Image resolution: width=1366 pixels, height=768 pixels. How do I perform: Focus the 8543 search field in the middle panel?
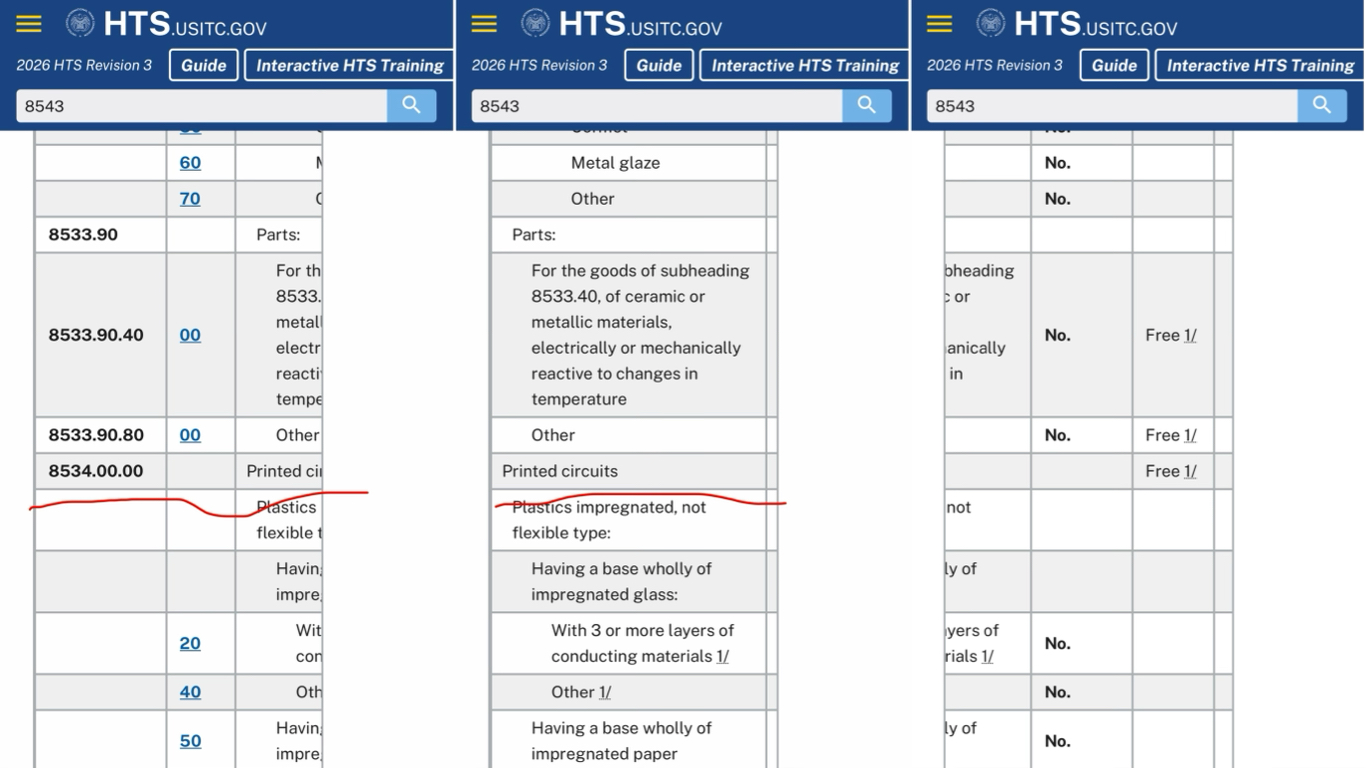pos(657,105)
